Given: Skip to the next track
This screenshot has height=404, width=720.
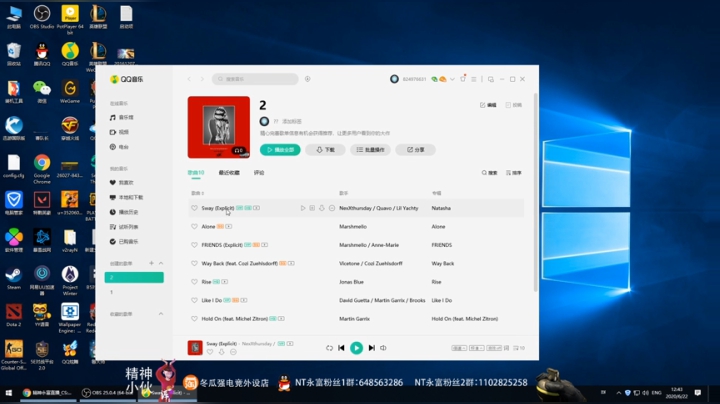Looking at the screenshot, I should click(x=371, y=348).
